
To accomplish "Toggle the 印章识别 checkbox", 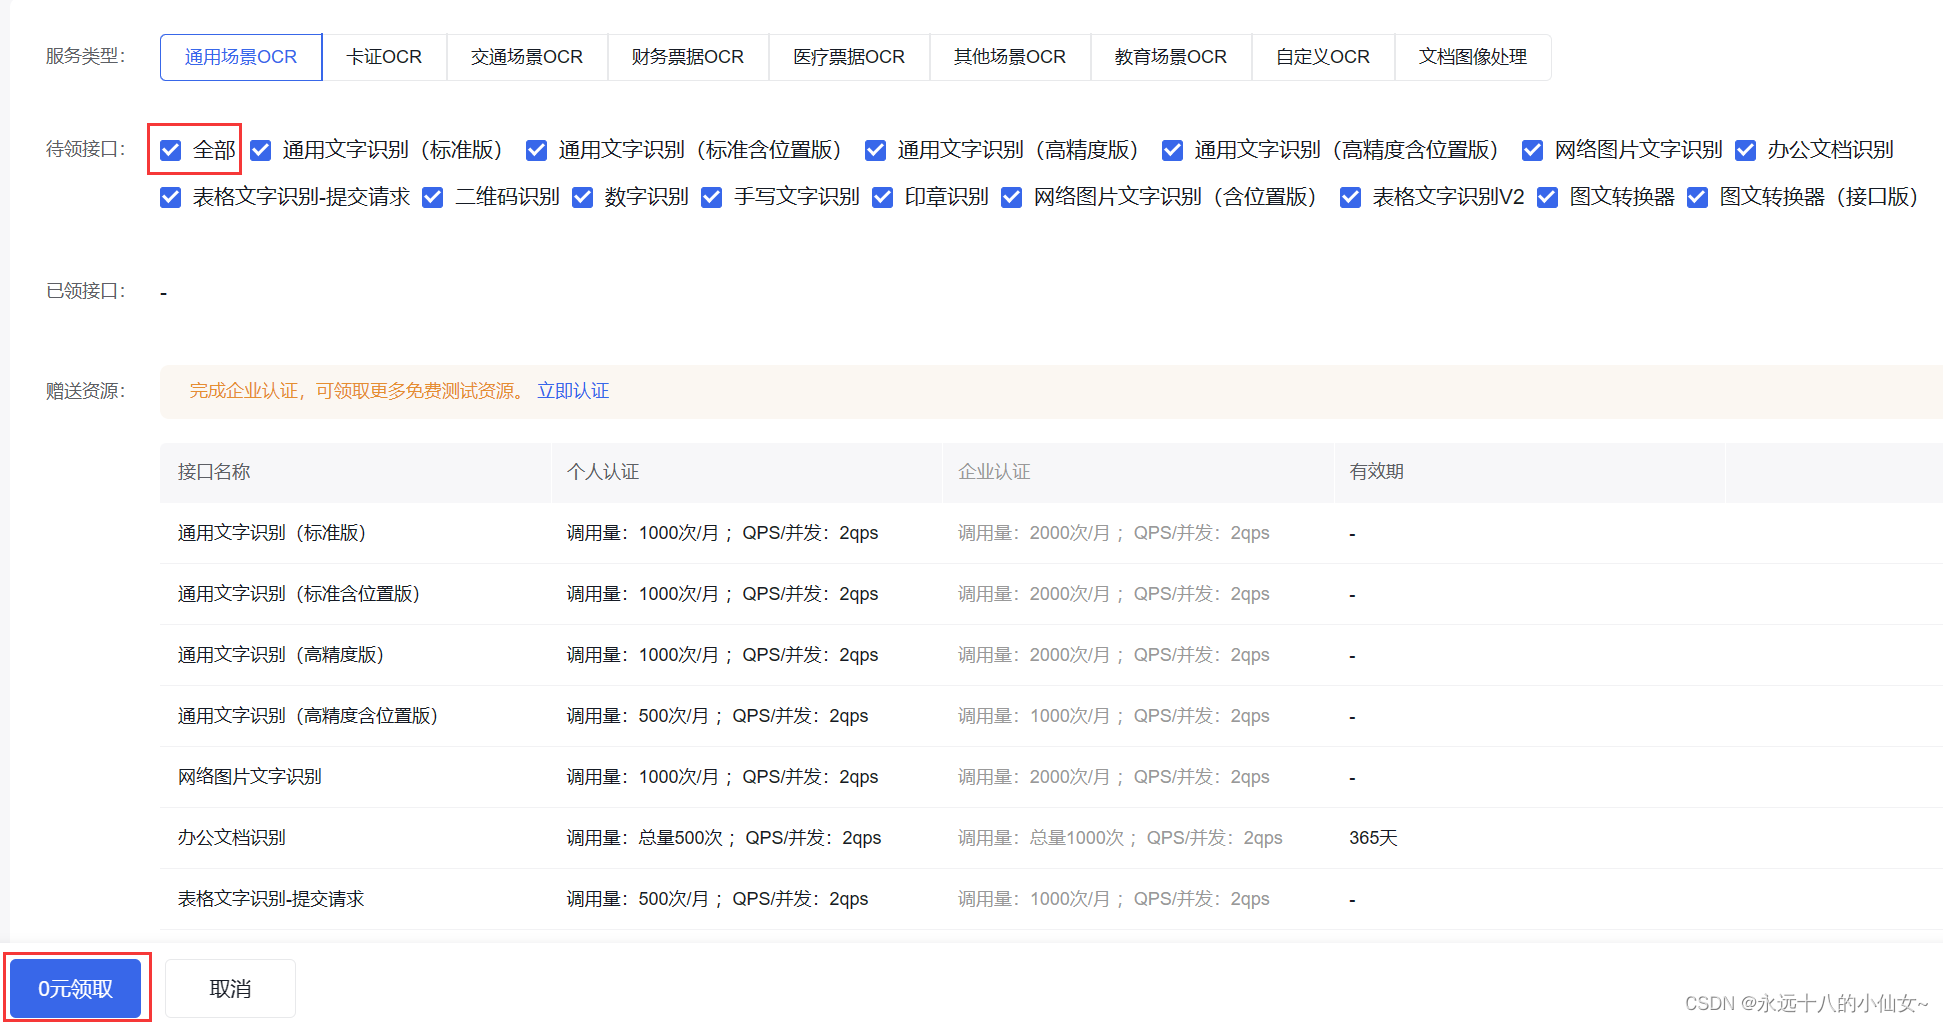I will tap(883, 197).
